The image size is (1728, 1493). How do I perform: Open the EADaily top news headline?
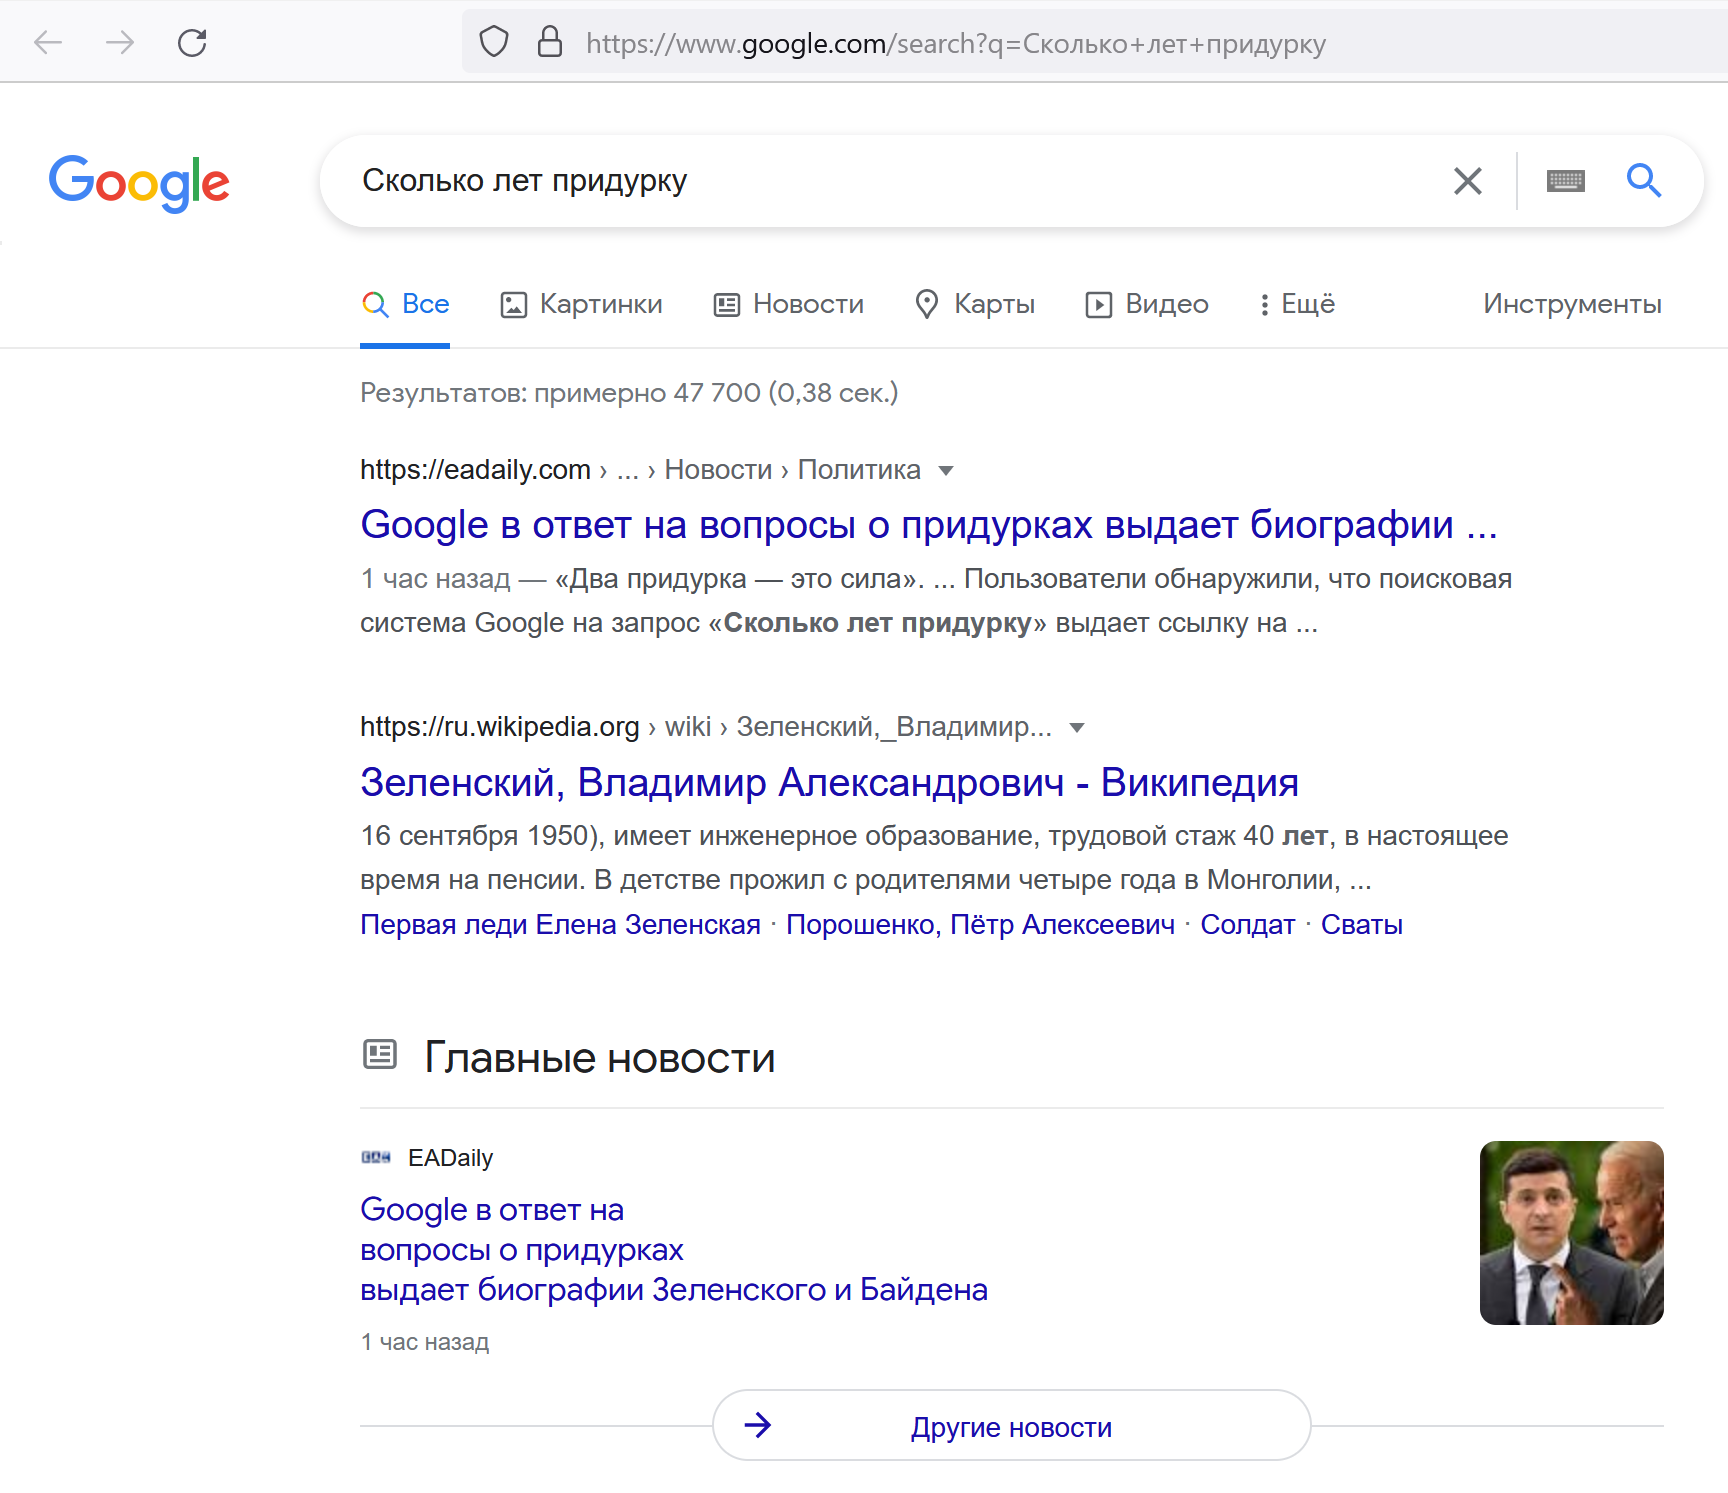[x=673, y=1250]
